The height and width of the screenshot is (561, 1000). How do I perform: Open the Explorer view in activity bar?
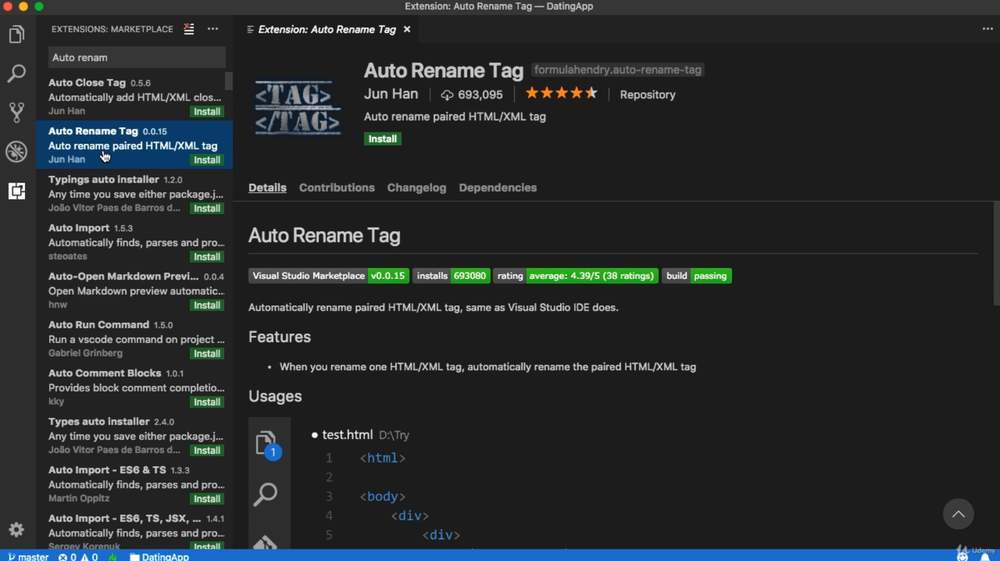click(x=16, y=36)
